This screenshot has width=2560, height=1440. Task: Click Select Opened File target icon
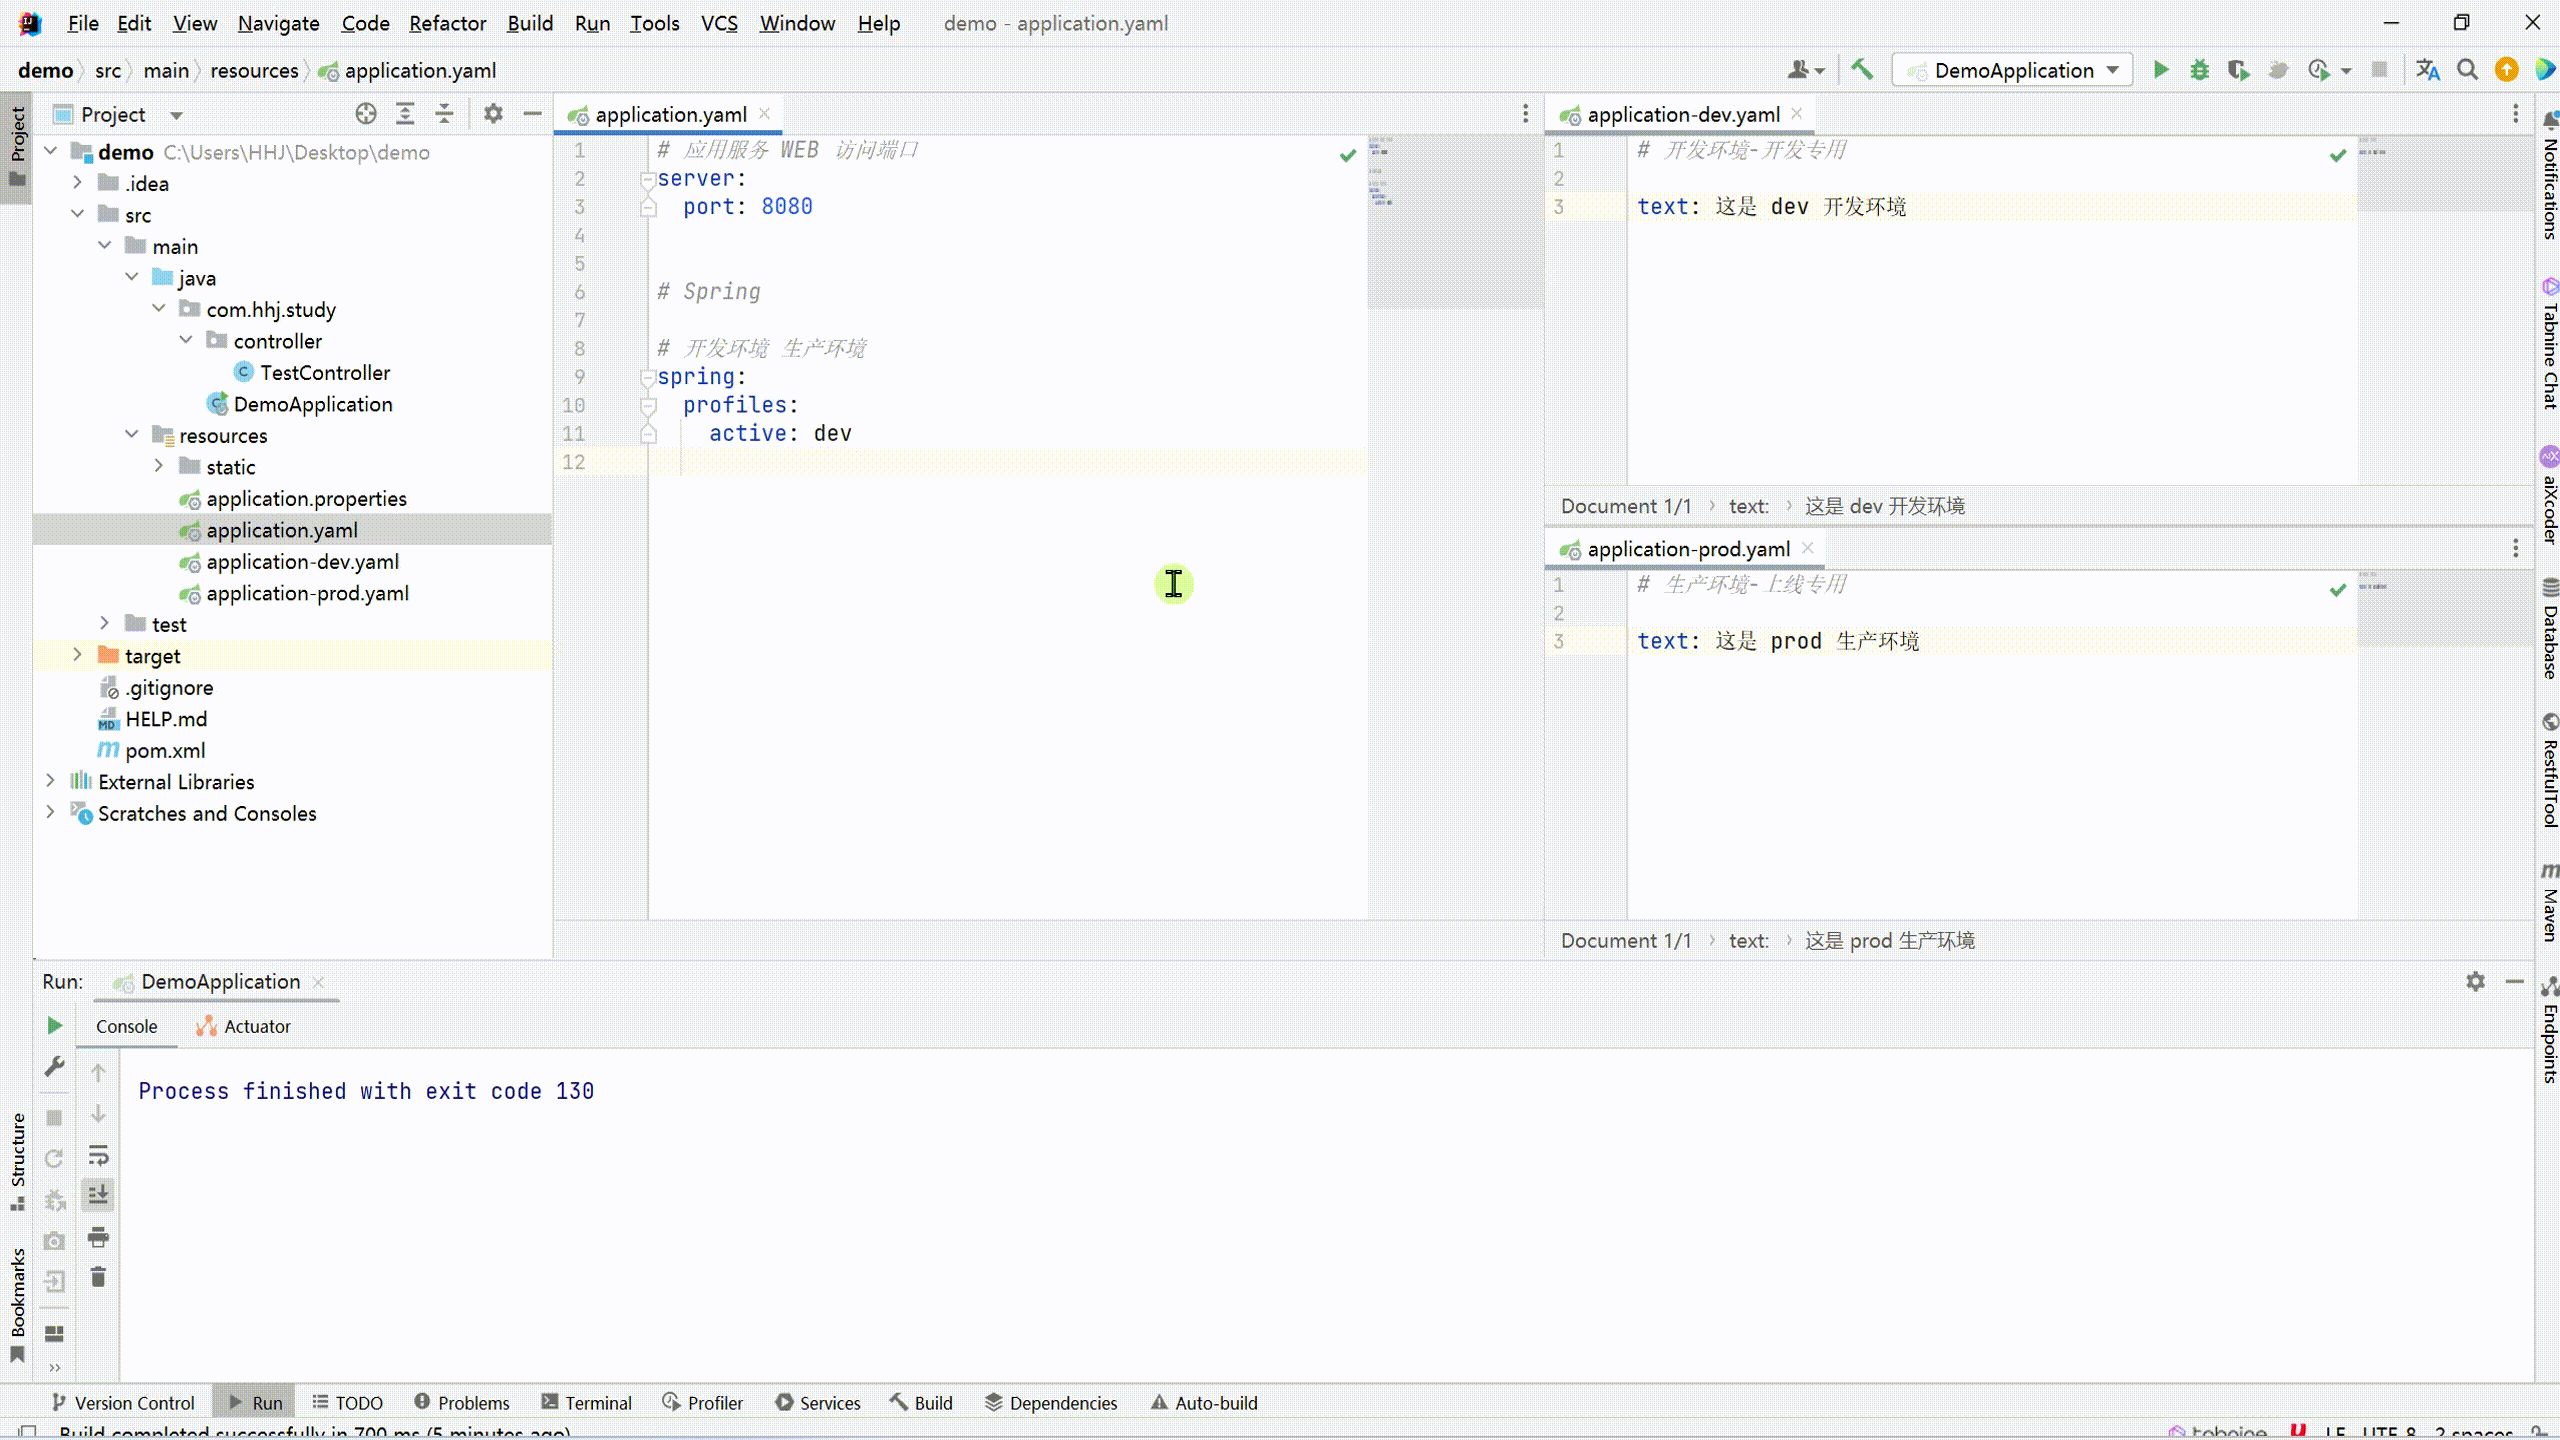tap(366, 114)
